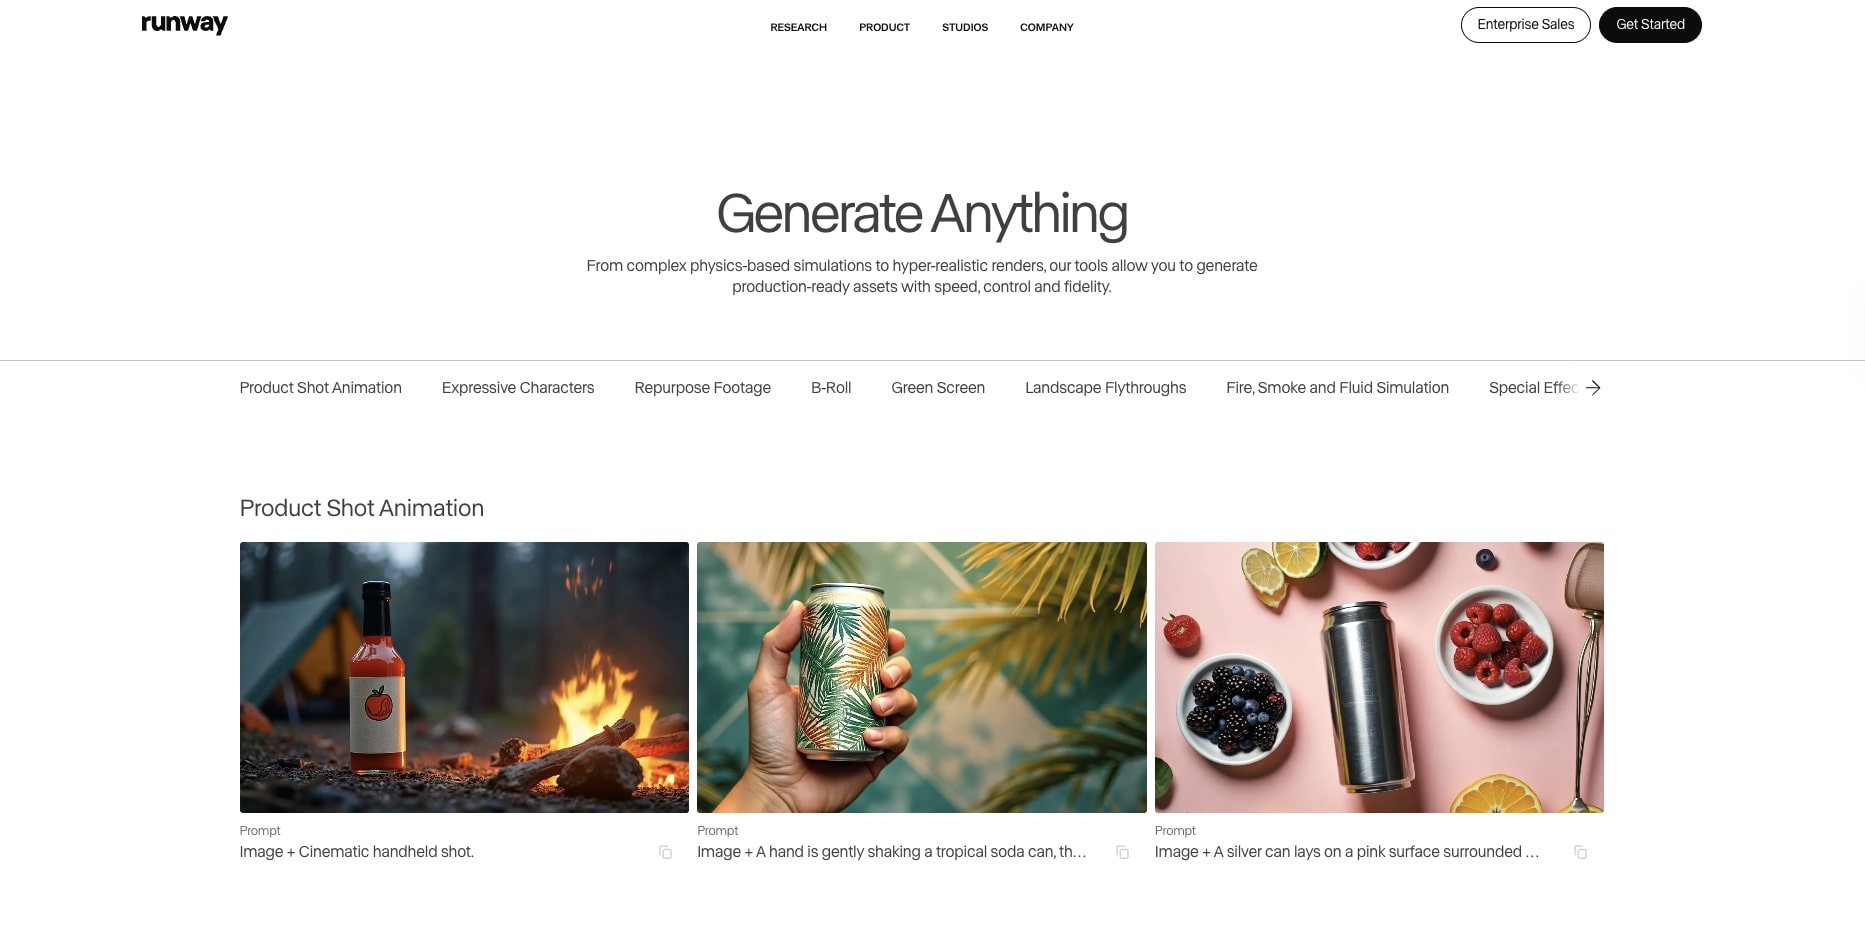Image resolution: width=1865 pixels, height=943 pixels.
Task: Click the Enterprise Sales button
Action: pos(1525,25)
